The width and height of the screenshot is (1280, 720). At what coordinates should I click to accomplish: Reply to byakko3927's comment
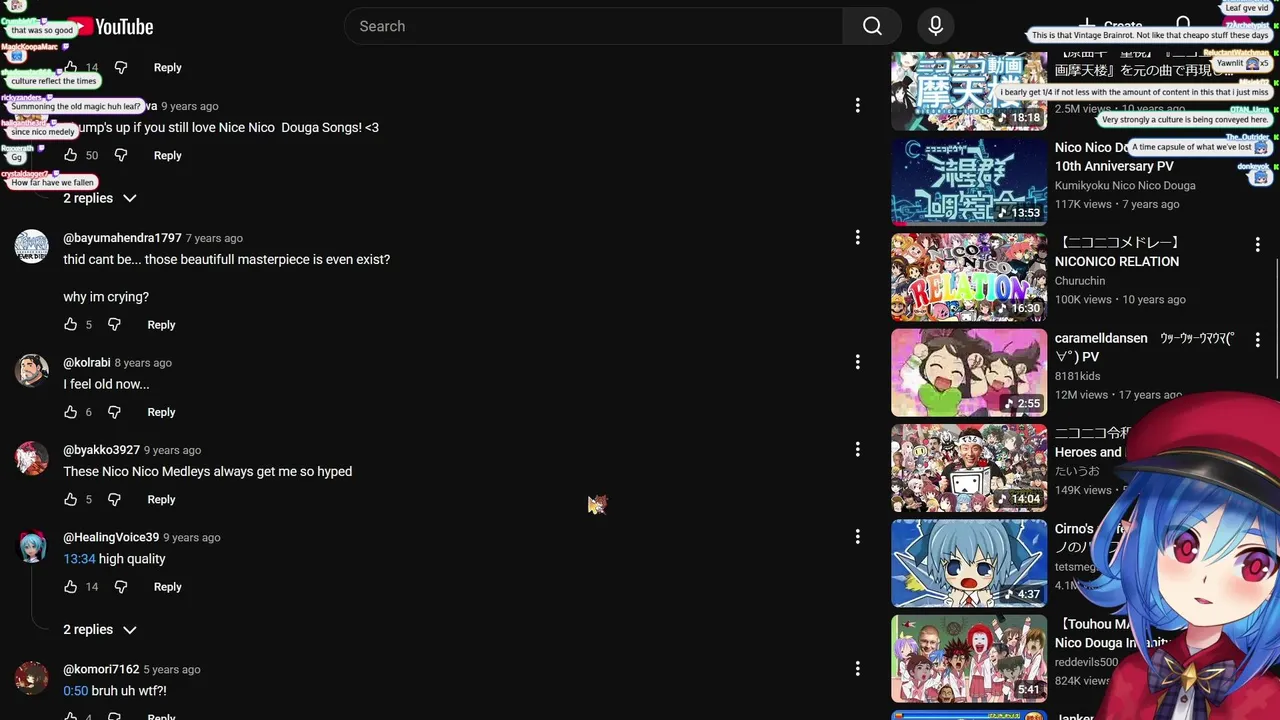pos(161,499)
